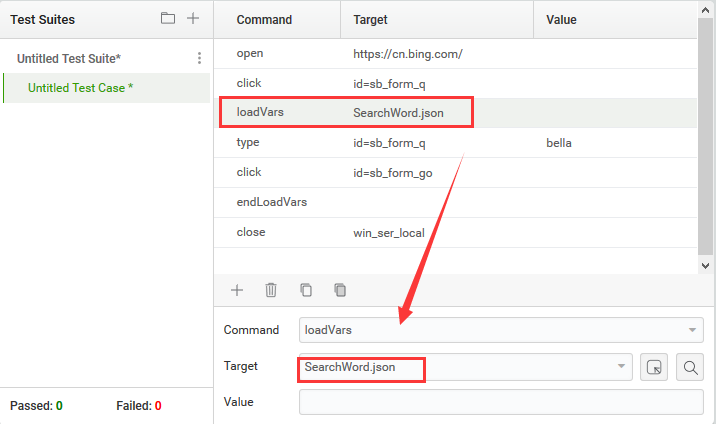Add a new test case with plus
716x424 pixels.
coord(193,18)
